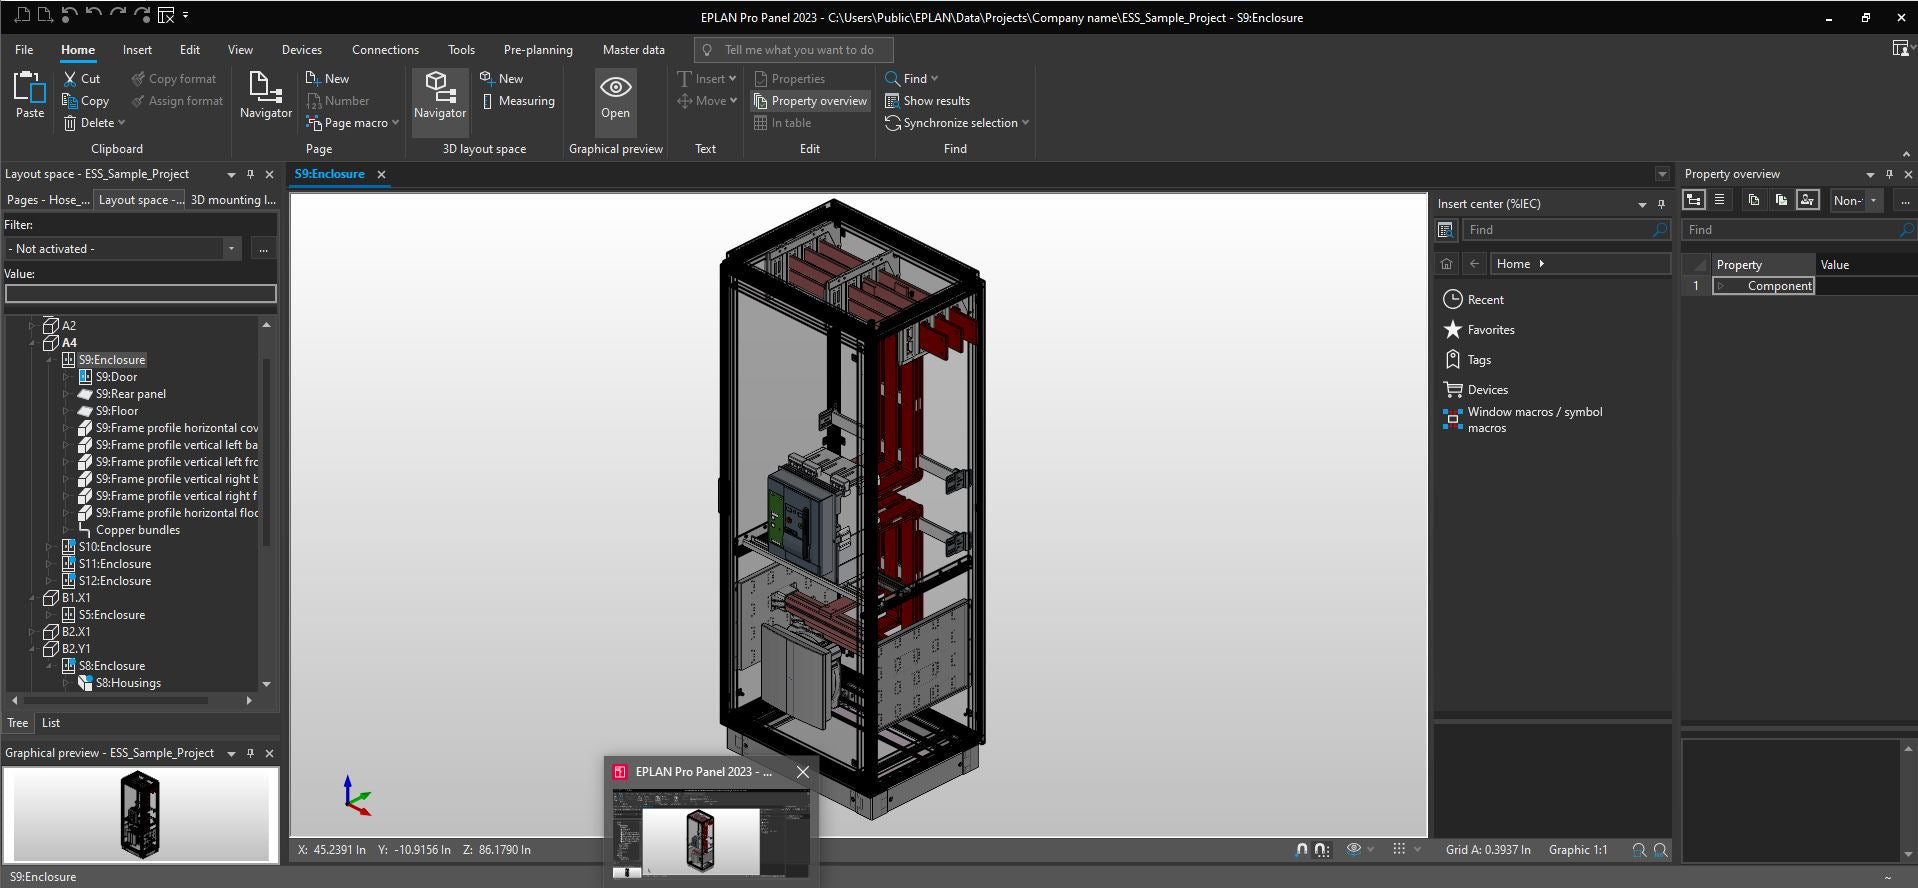Click the Synchronize selection icon
Image resolution: width=1918 pixels, height=888 pixels.
[x=893, y=123]
